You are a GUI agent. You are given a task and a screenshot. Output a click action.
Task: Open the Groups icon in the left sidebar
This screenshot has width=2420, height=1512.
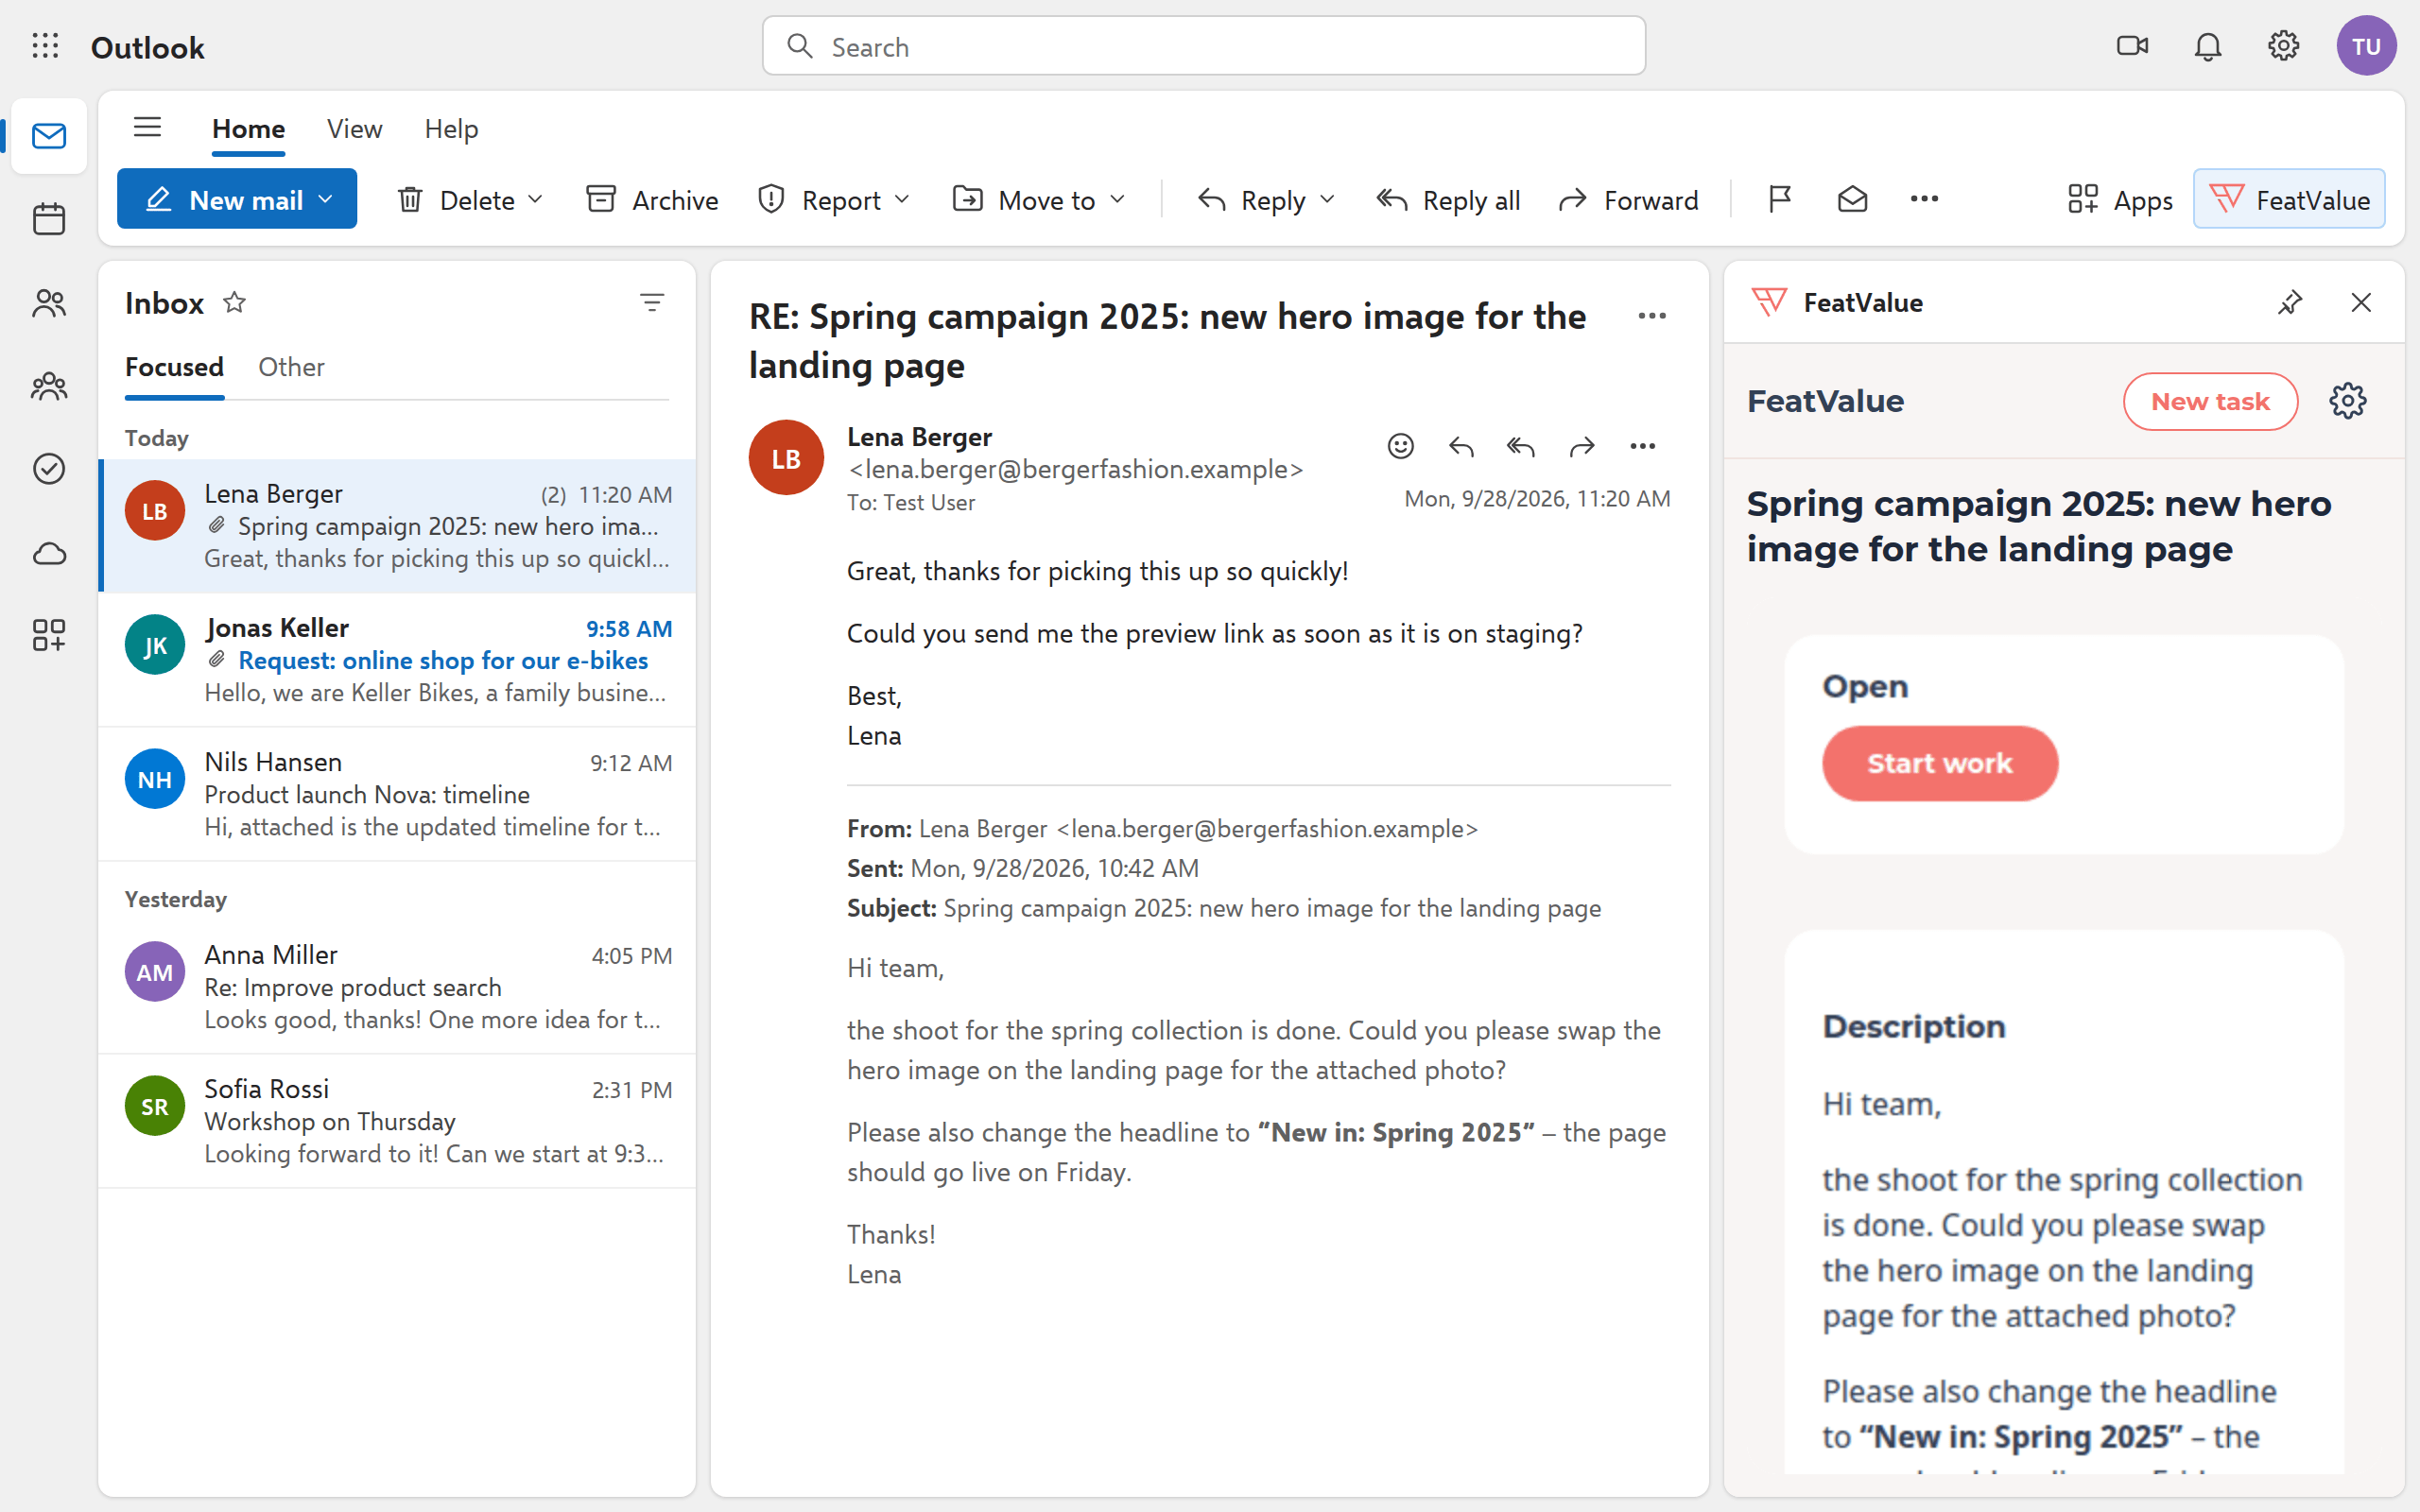pos(48,386)
